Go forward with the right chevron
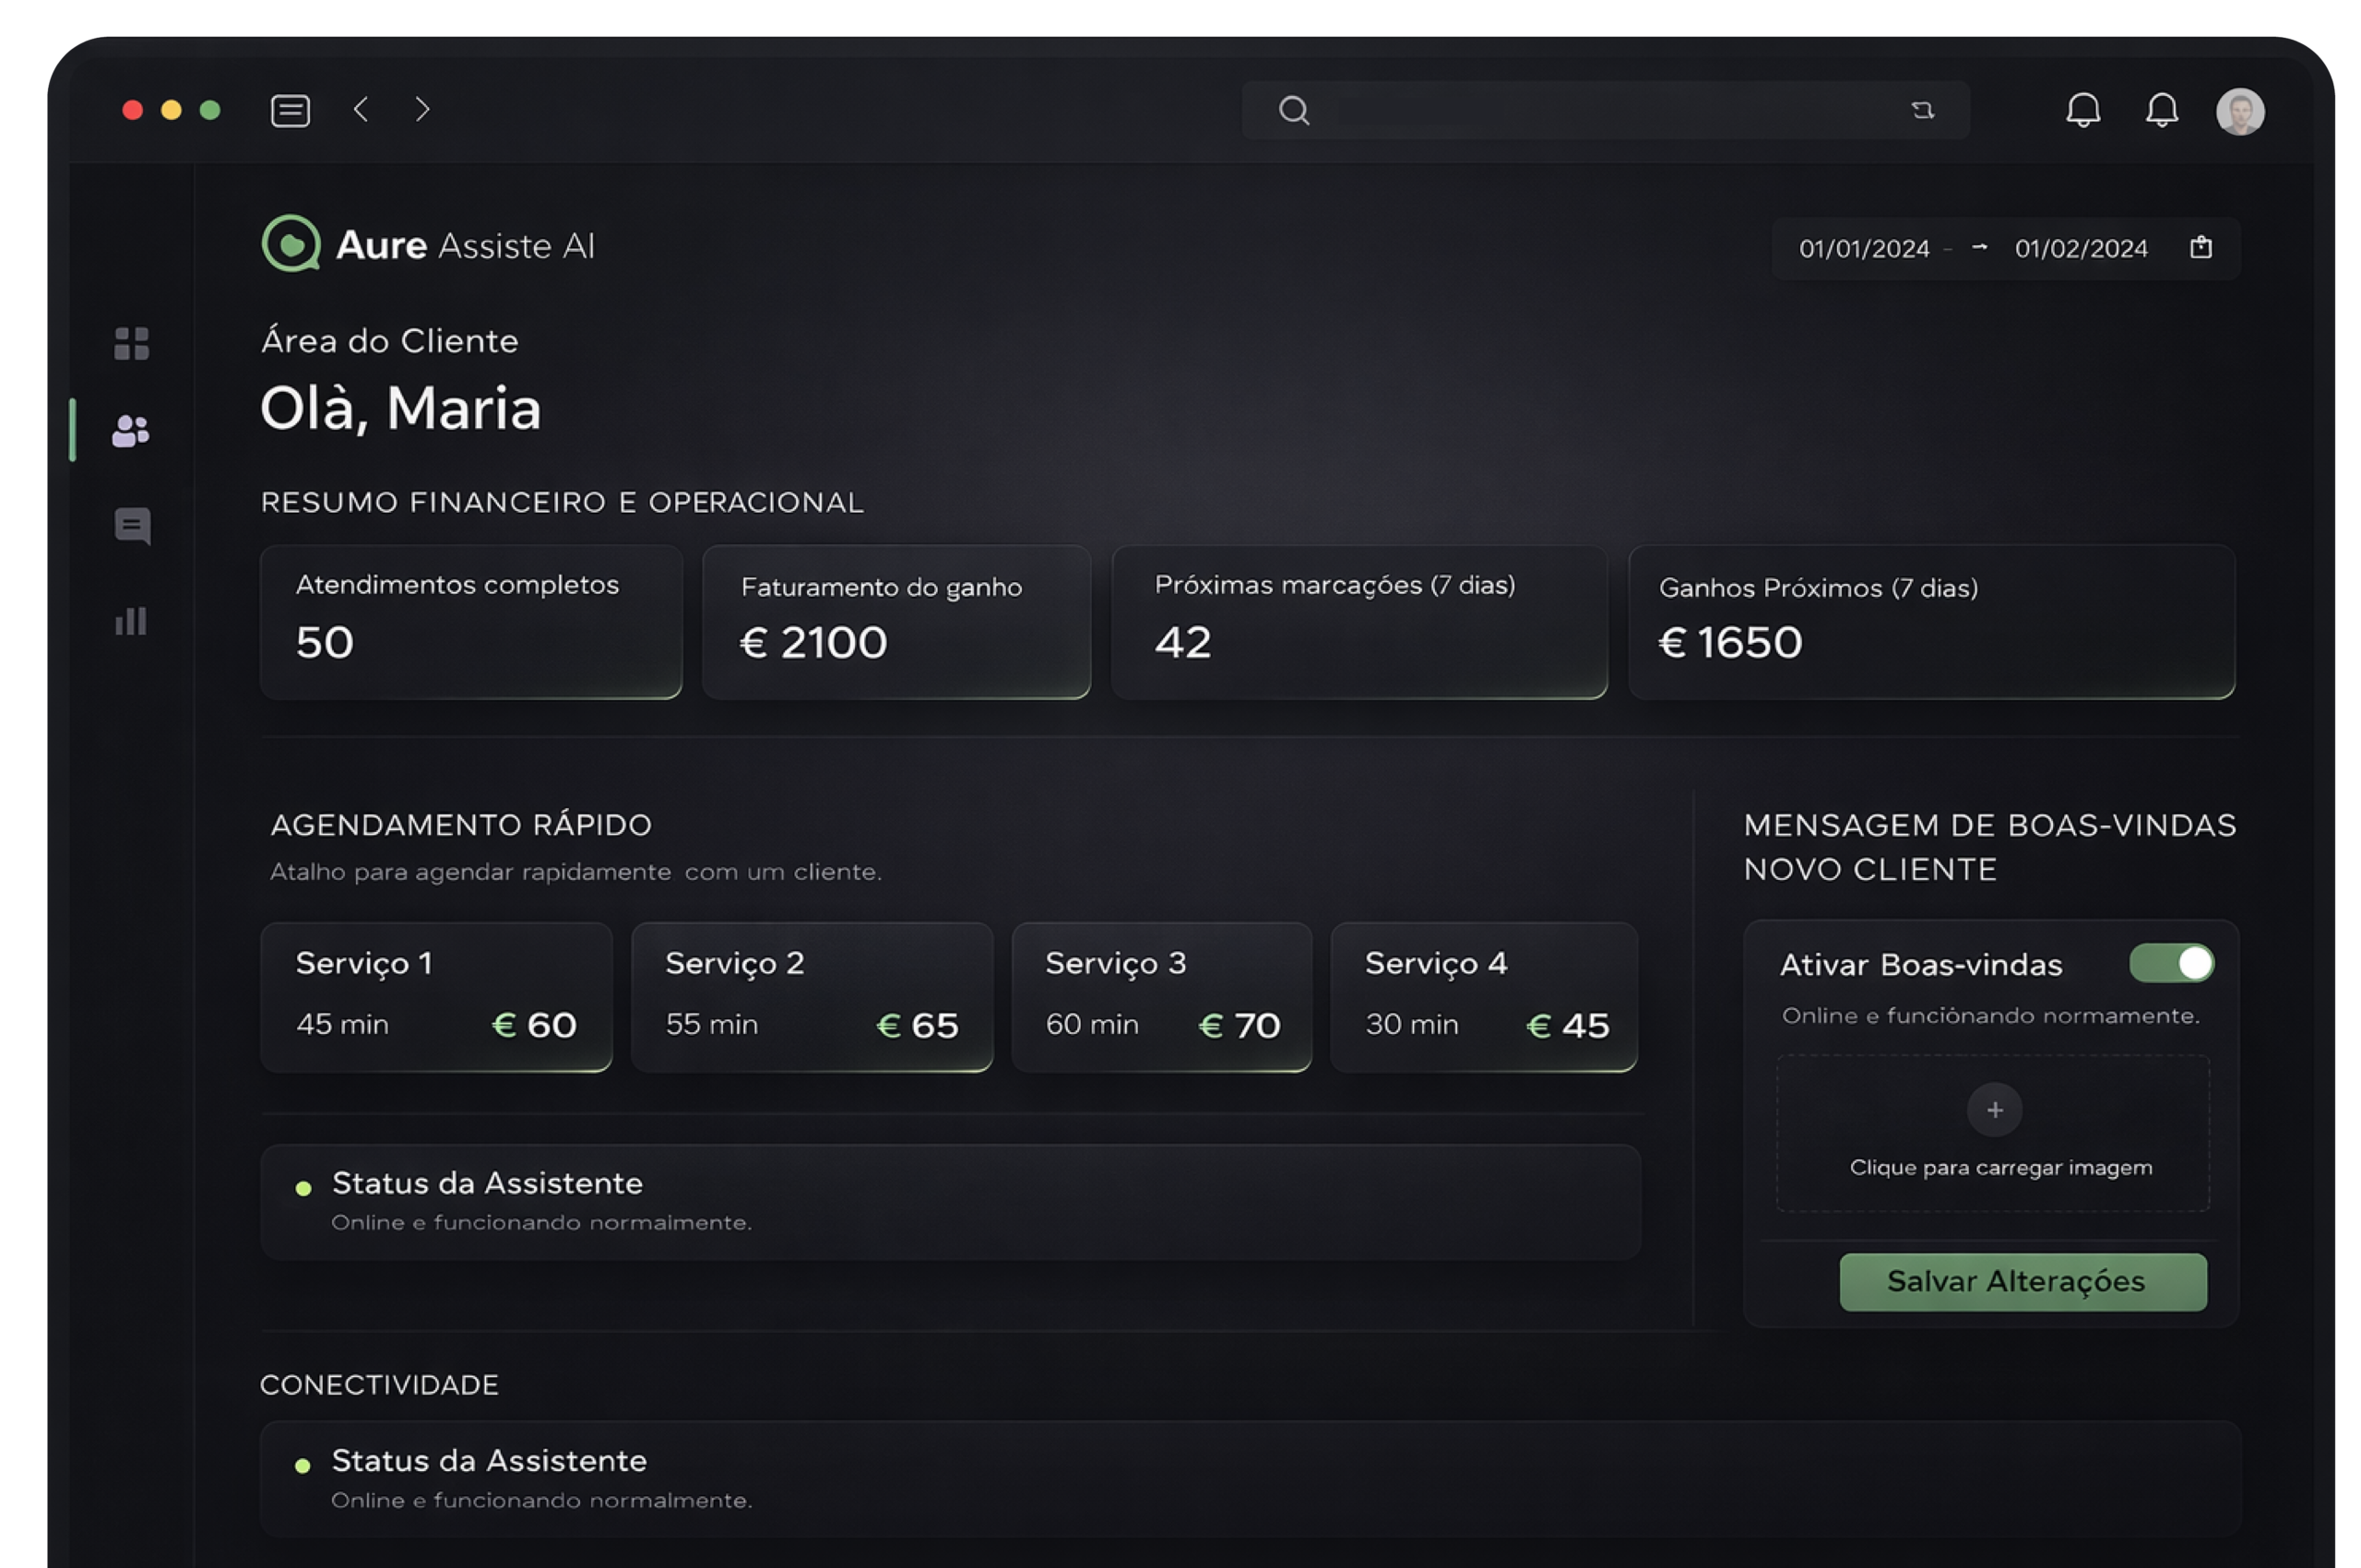The height and width of the screenshot is (1568, 2361). click(x=422, y=109)
